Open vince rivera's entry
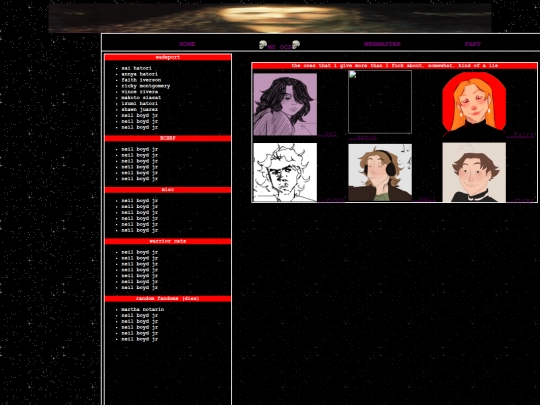This screenshot has width=540, height=405. [x=139, y=92]
